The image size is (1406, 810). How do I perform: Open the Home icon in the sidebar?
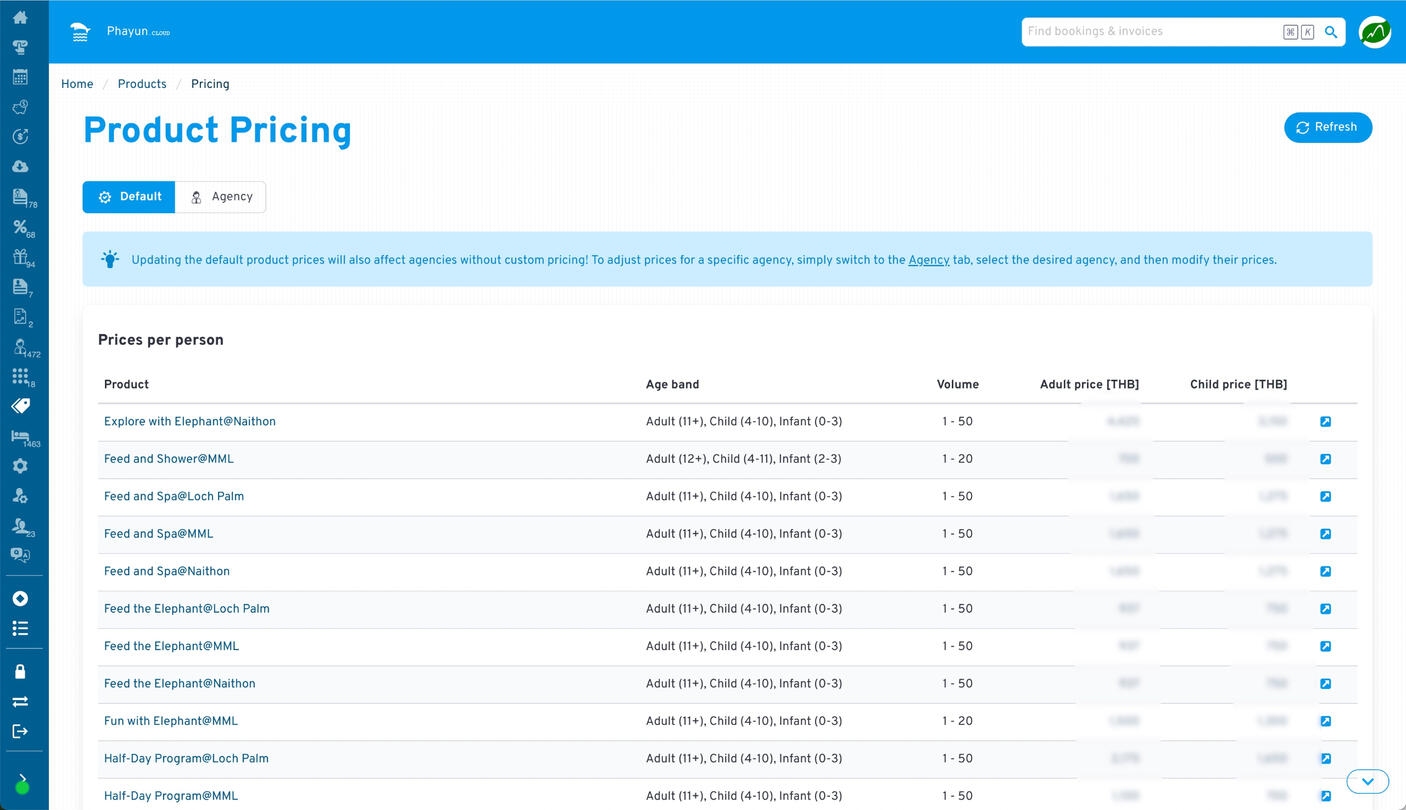[20, 17]
